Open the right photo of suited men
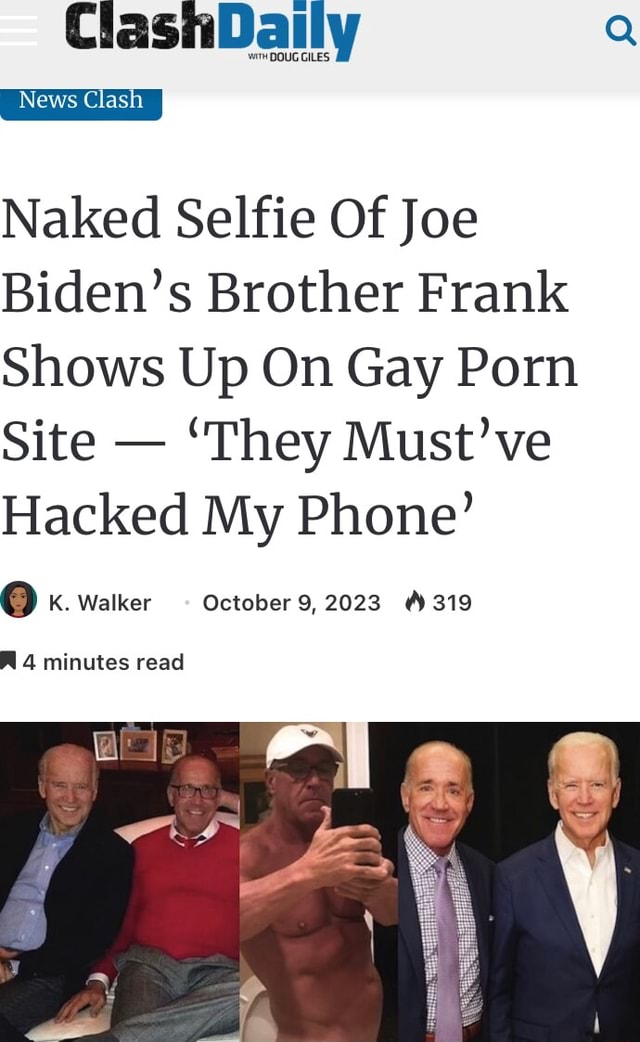The width and height of the screenshot is (640, 1042). tap(518, 882)
